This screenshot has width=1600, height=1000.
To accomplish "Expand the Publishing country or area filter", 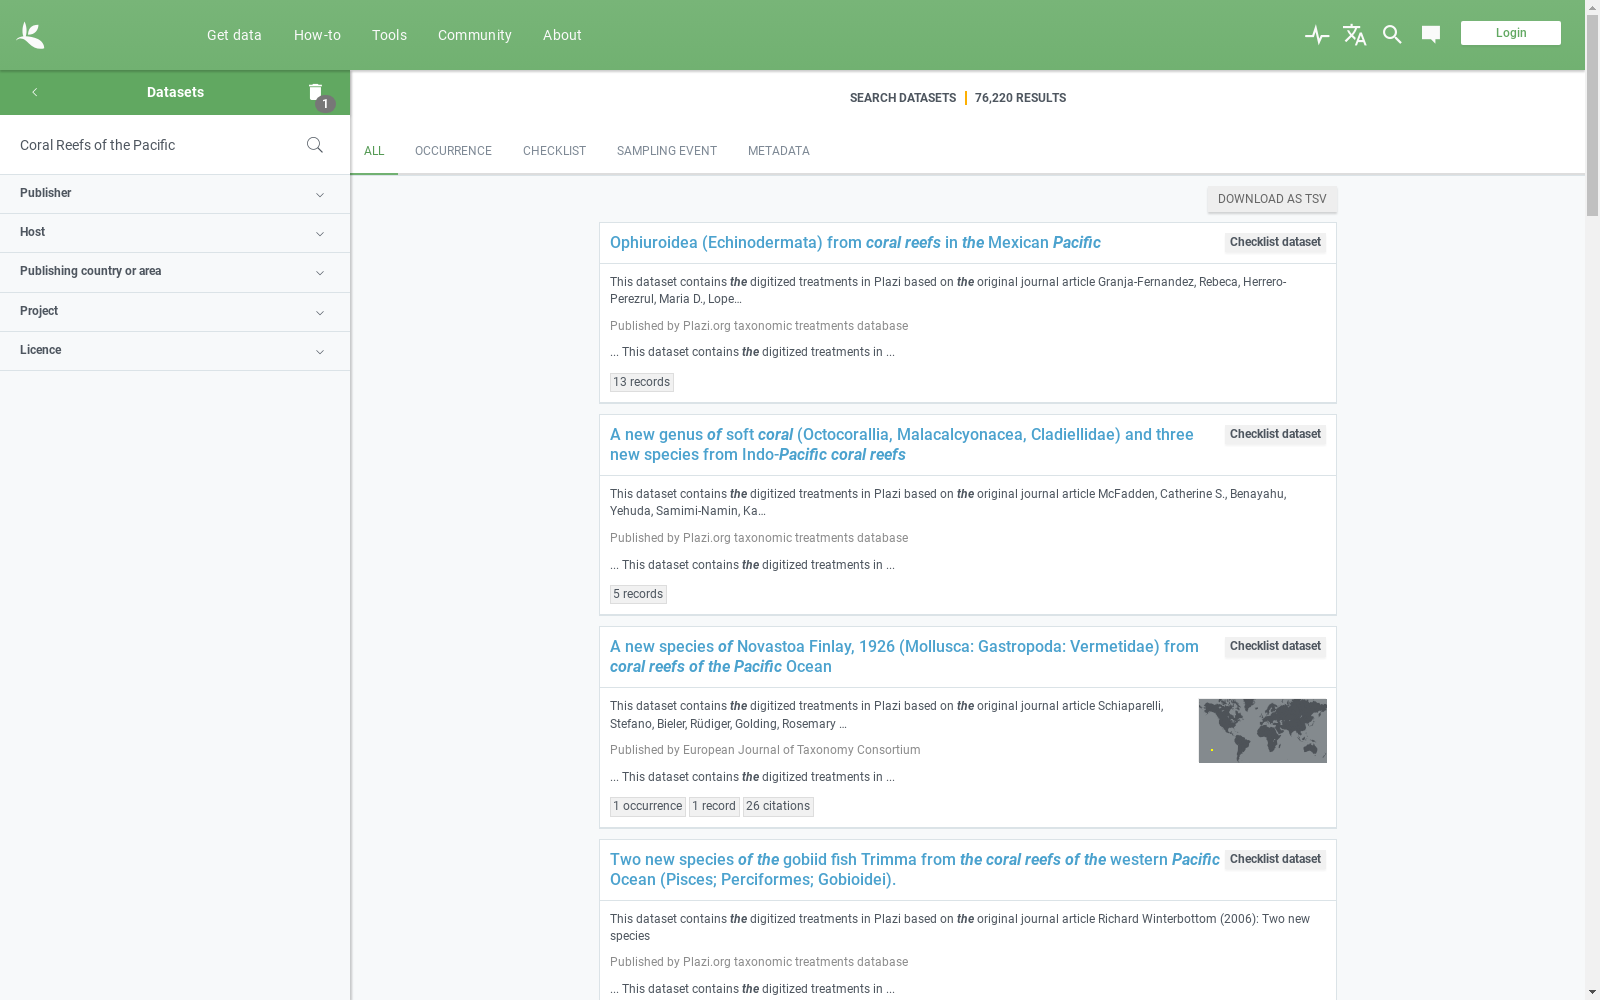I will click(175, 272).
